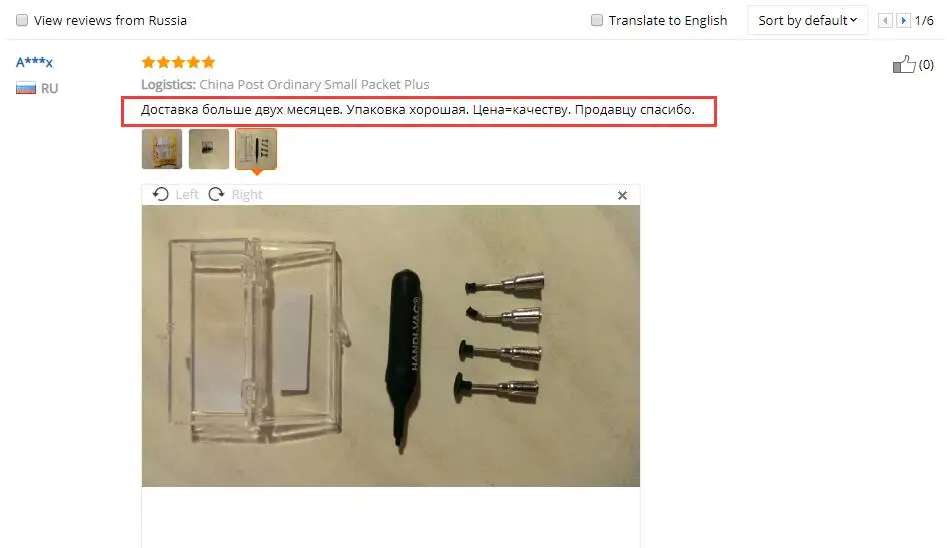
Task: Click the Russian review text
Action: coord(418,110)
